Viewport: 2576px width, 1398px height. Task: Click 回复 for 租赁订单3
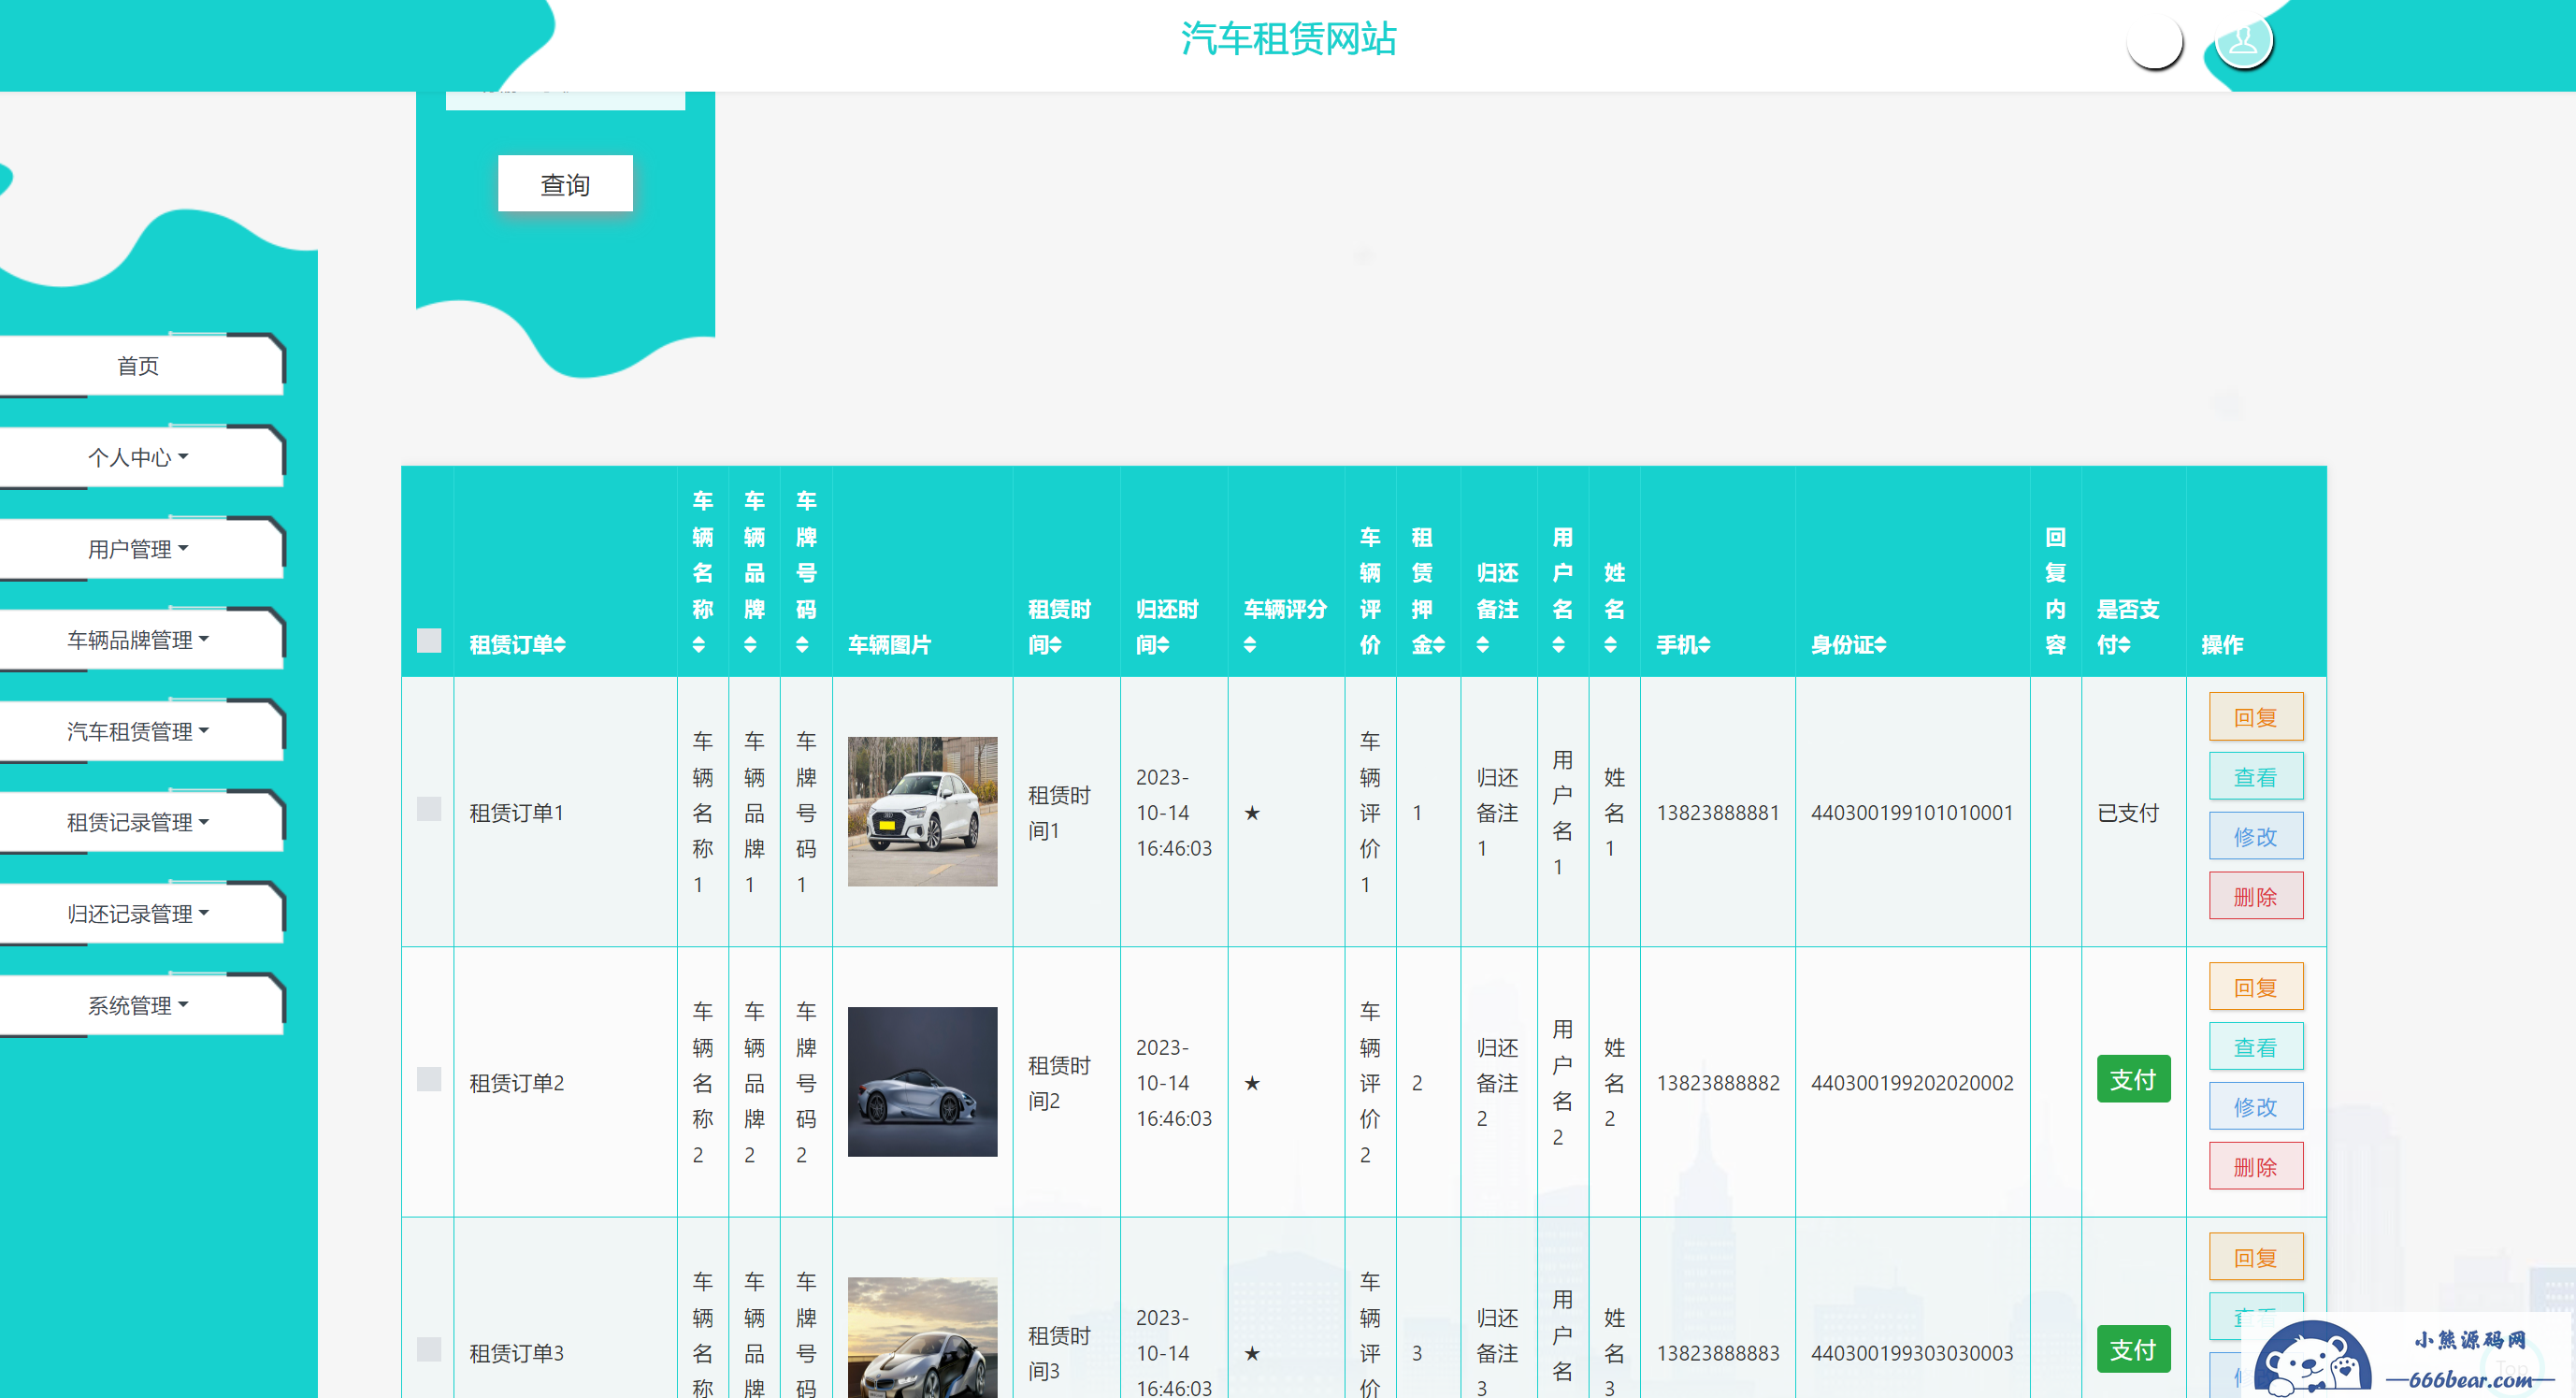[x=2256, y=1257]
